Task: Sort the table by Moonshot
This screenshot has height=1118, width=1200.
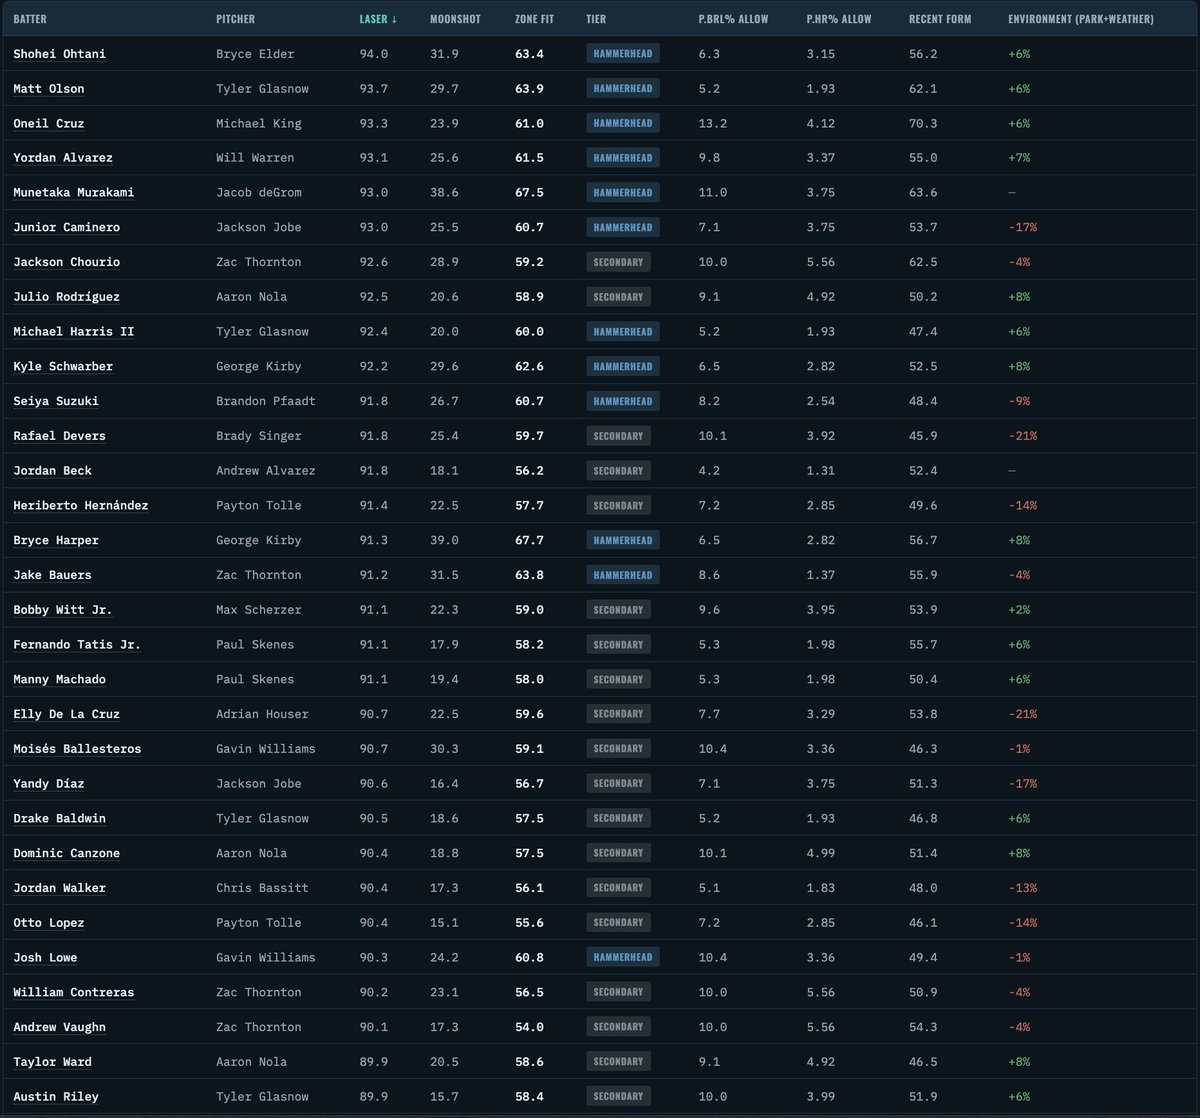Action: tap(455, 19)
